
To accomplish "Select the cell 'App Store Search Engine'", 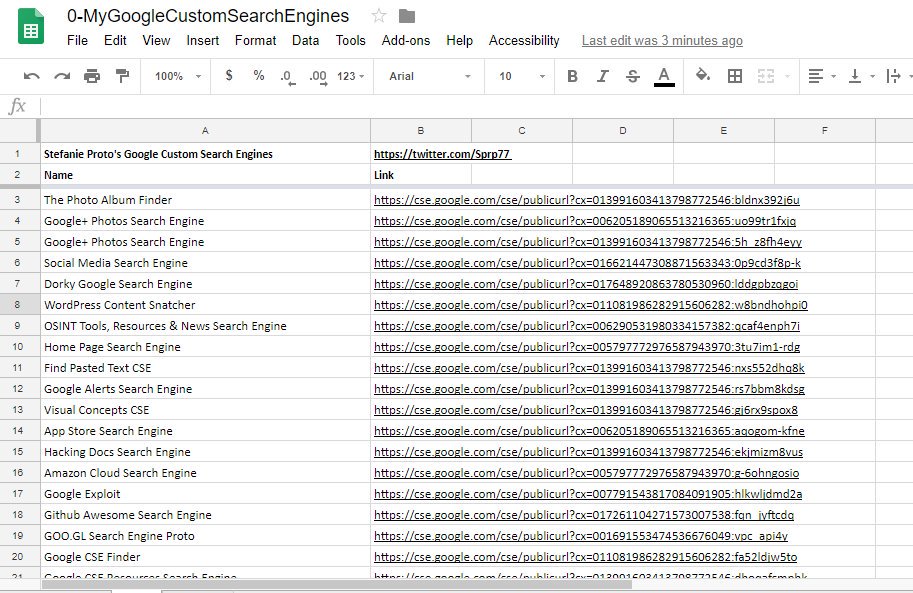I will [205, 431].
